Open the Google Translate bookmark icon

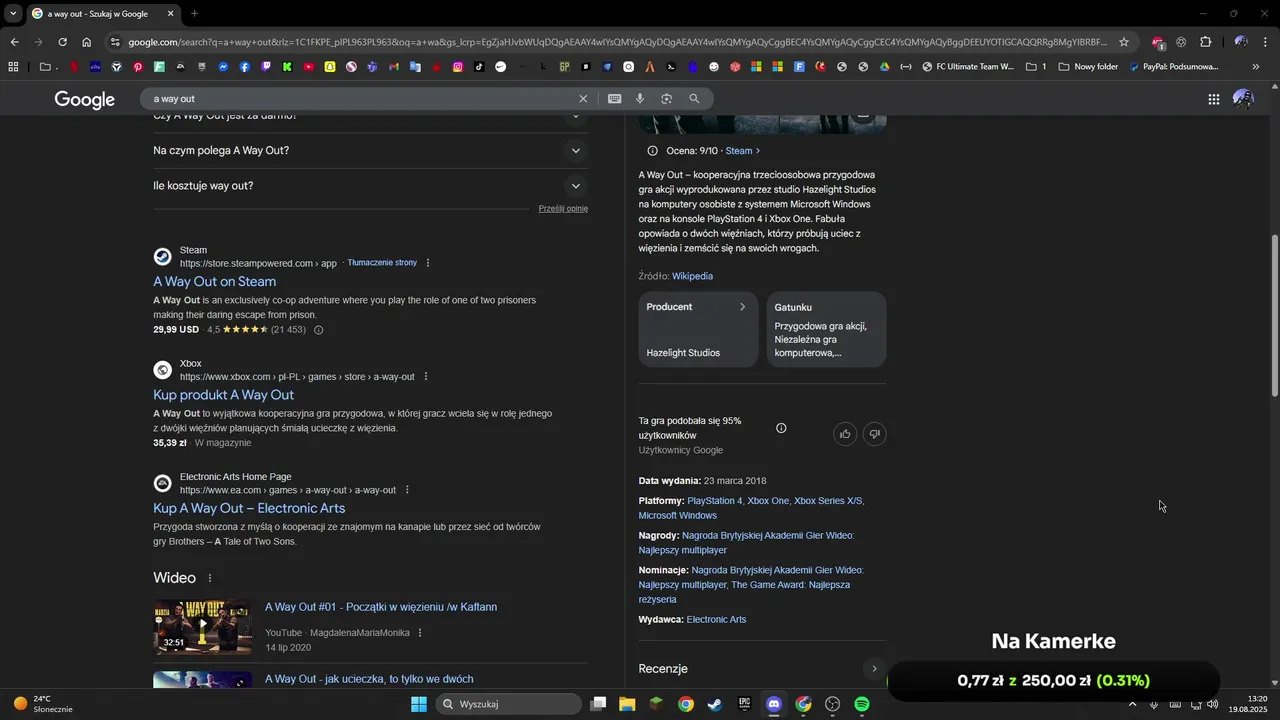pyautogui.click(x=415, y=67)
